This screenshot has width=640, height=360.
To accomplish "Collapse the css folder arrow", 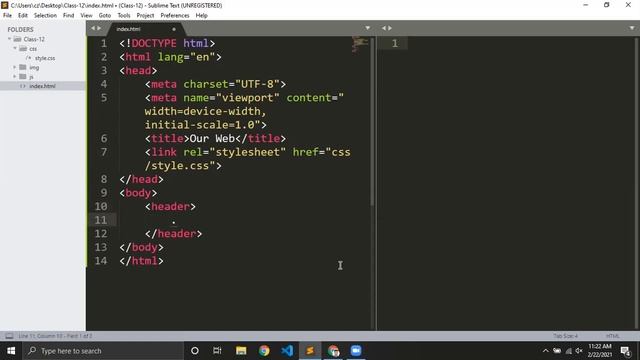I will 15,49.
